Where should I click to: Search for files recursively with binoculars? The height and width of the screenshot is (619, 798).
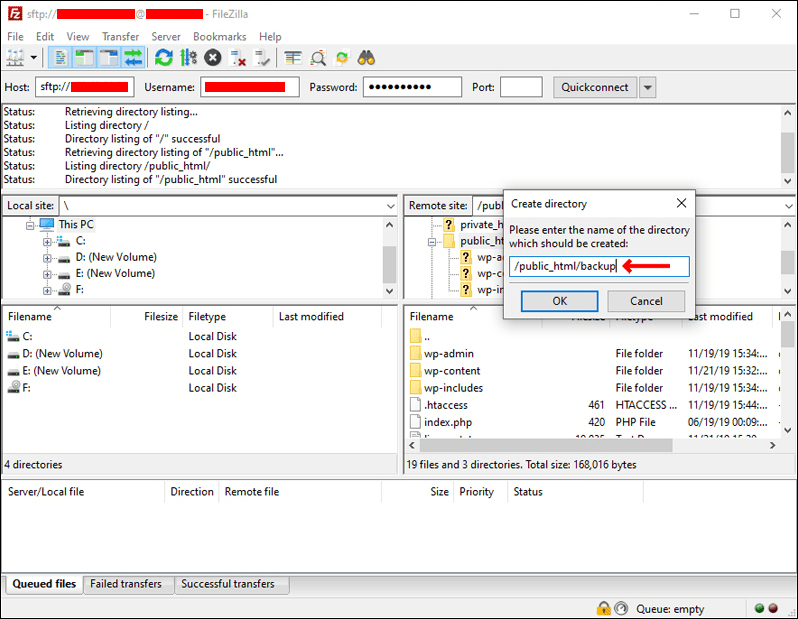point(366,58)
